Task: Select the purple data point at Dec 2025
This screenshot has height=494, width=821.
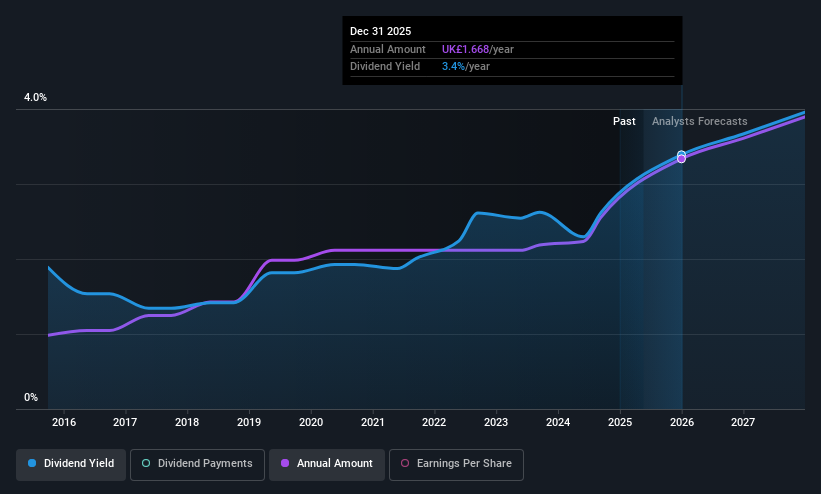Action: (681, 159)
